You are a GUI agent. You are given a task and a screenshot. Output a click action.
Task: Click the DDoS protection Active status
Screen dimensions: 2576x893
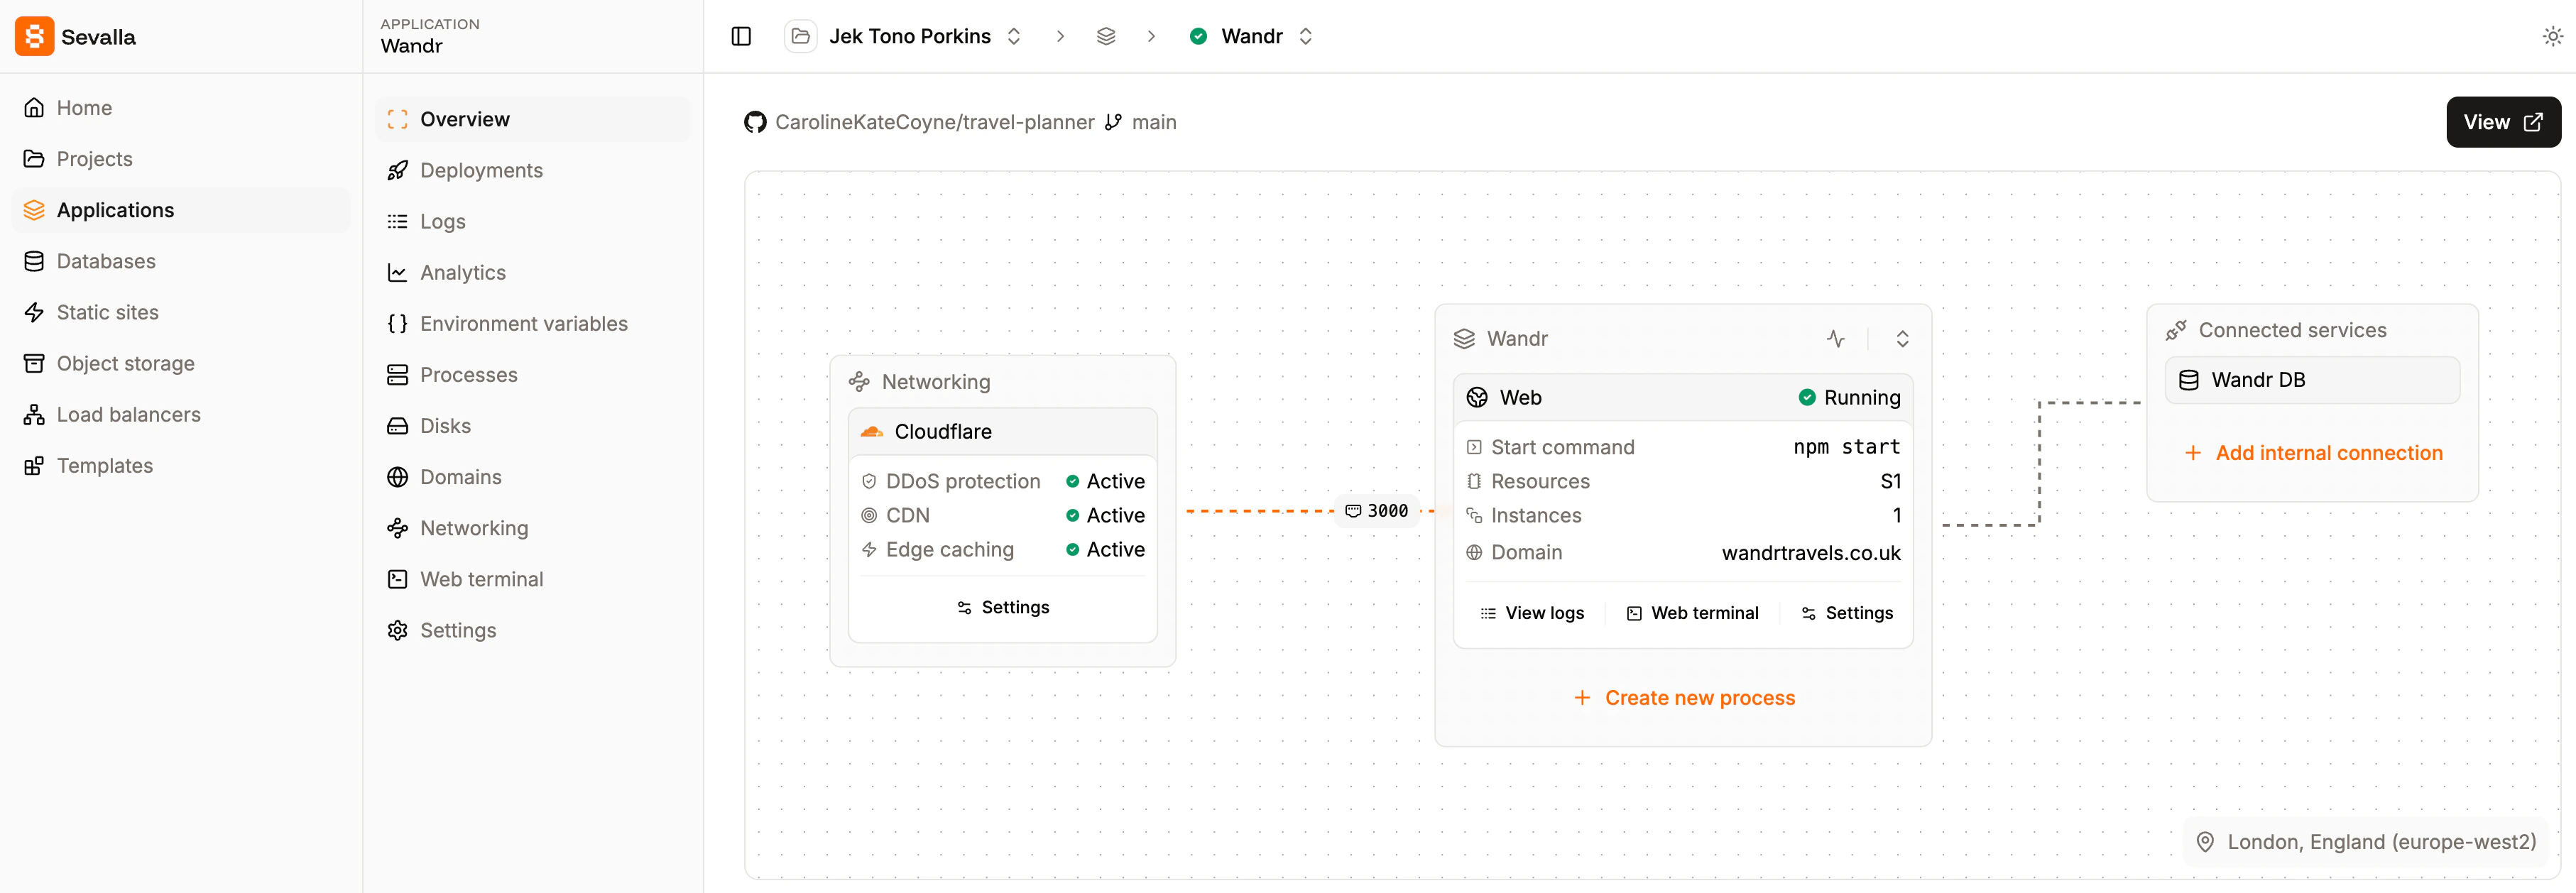click(1105, 481)
